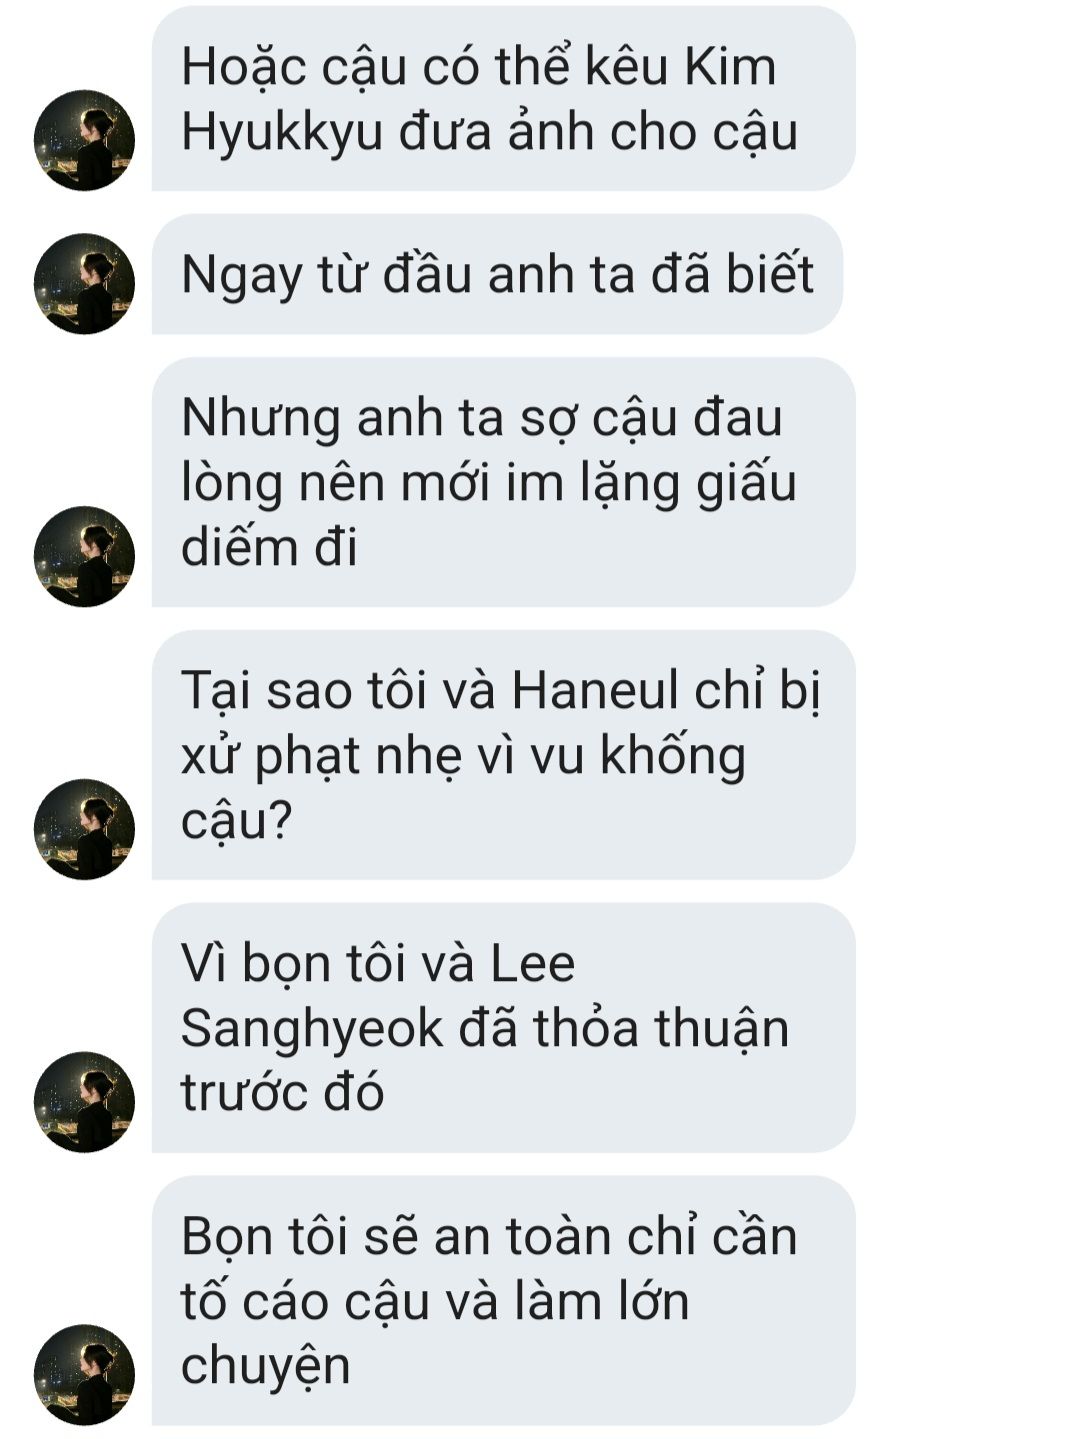Tap the word 'chuyện' in last message
Screen dimensions: 1080x1439
[266, 1367]
